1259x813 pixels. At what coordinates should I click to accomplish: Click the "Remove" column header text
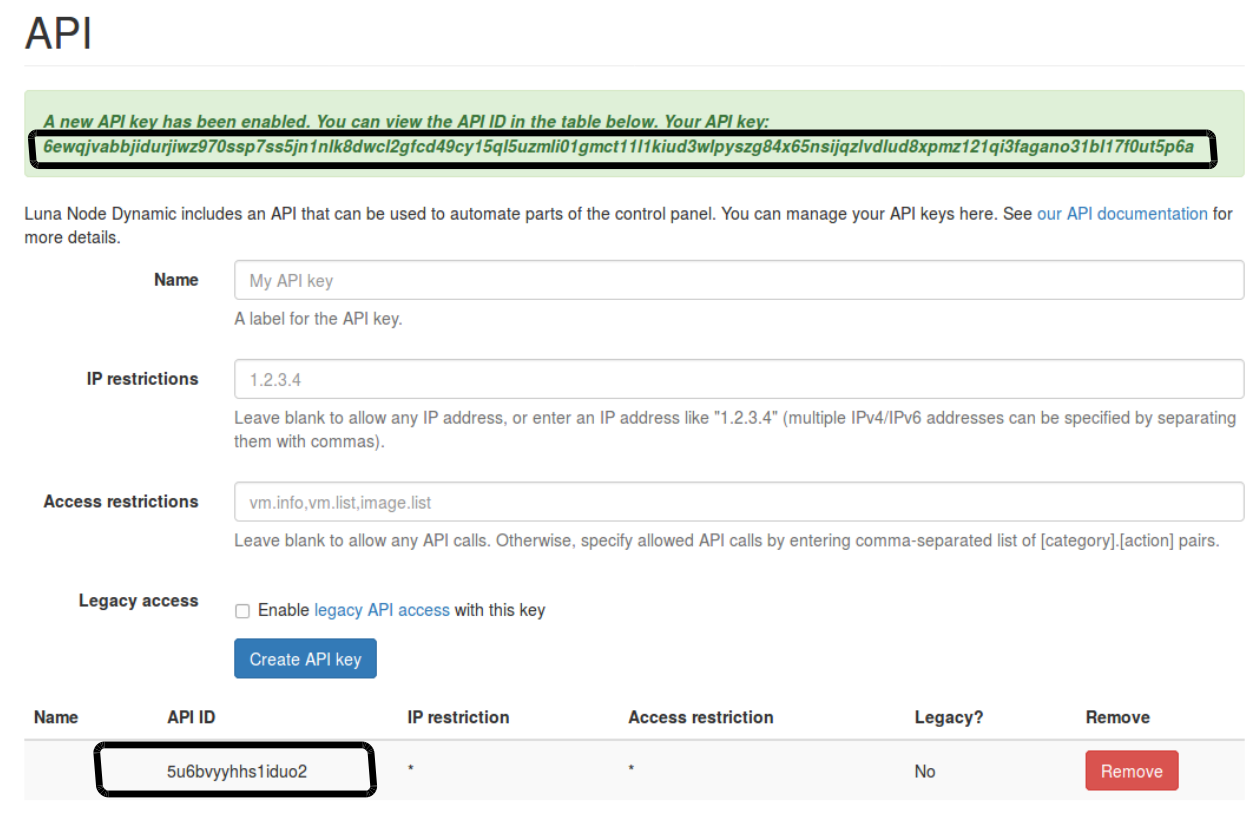point(1118,717)
